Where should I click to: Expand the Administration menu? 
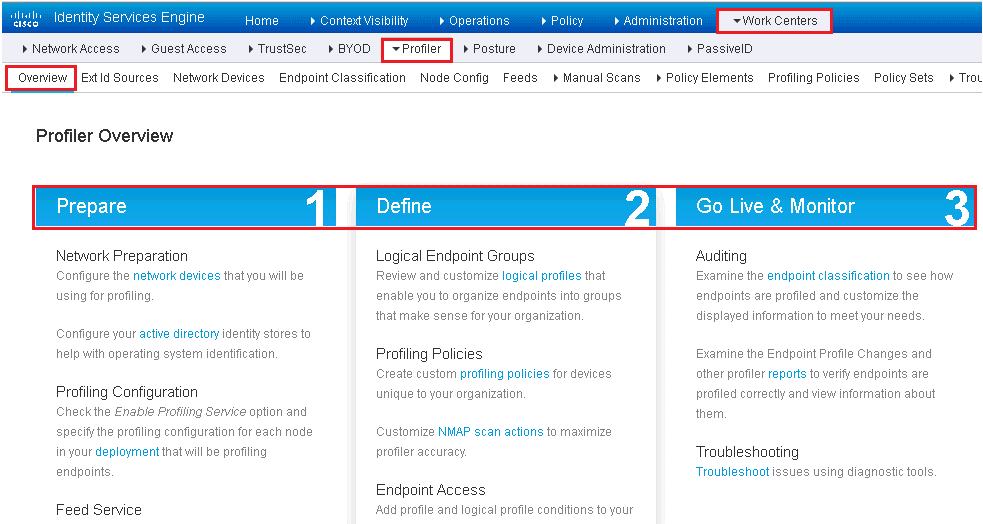658,21
